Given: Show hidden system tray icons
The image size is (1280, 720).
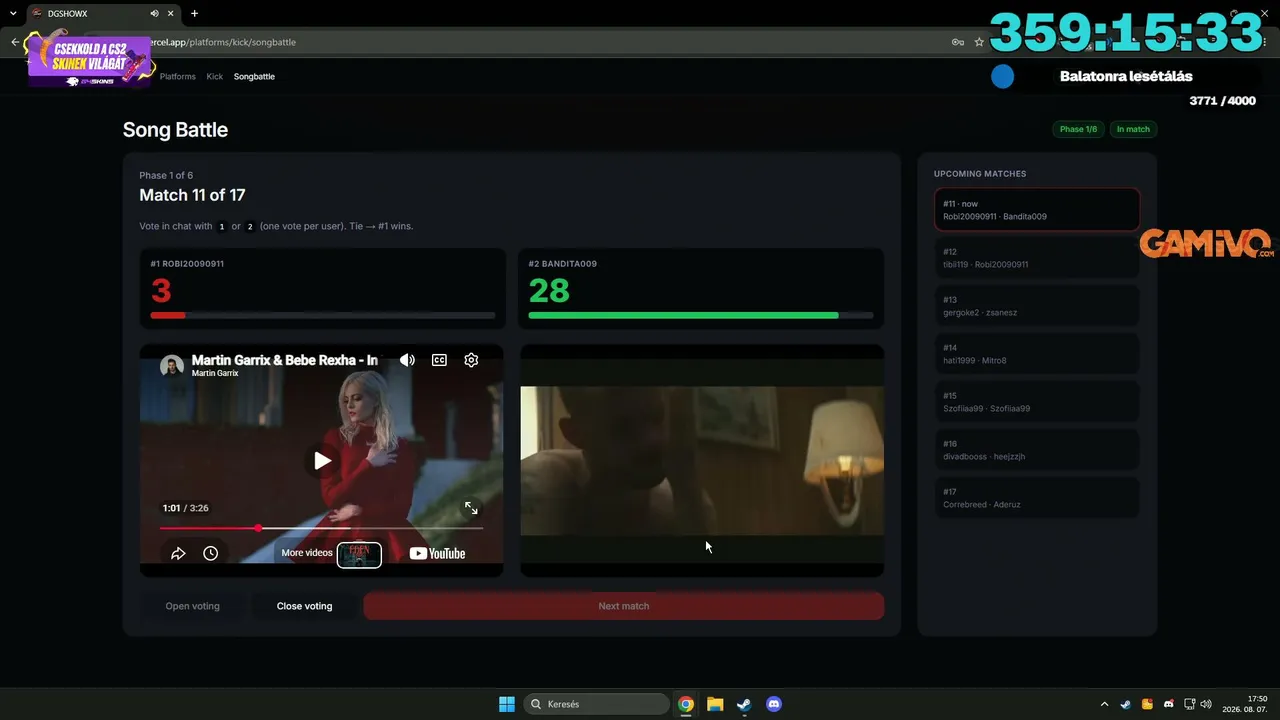Looking at the screenshot, I should coord(1104,704).
